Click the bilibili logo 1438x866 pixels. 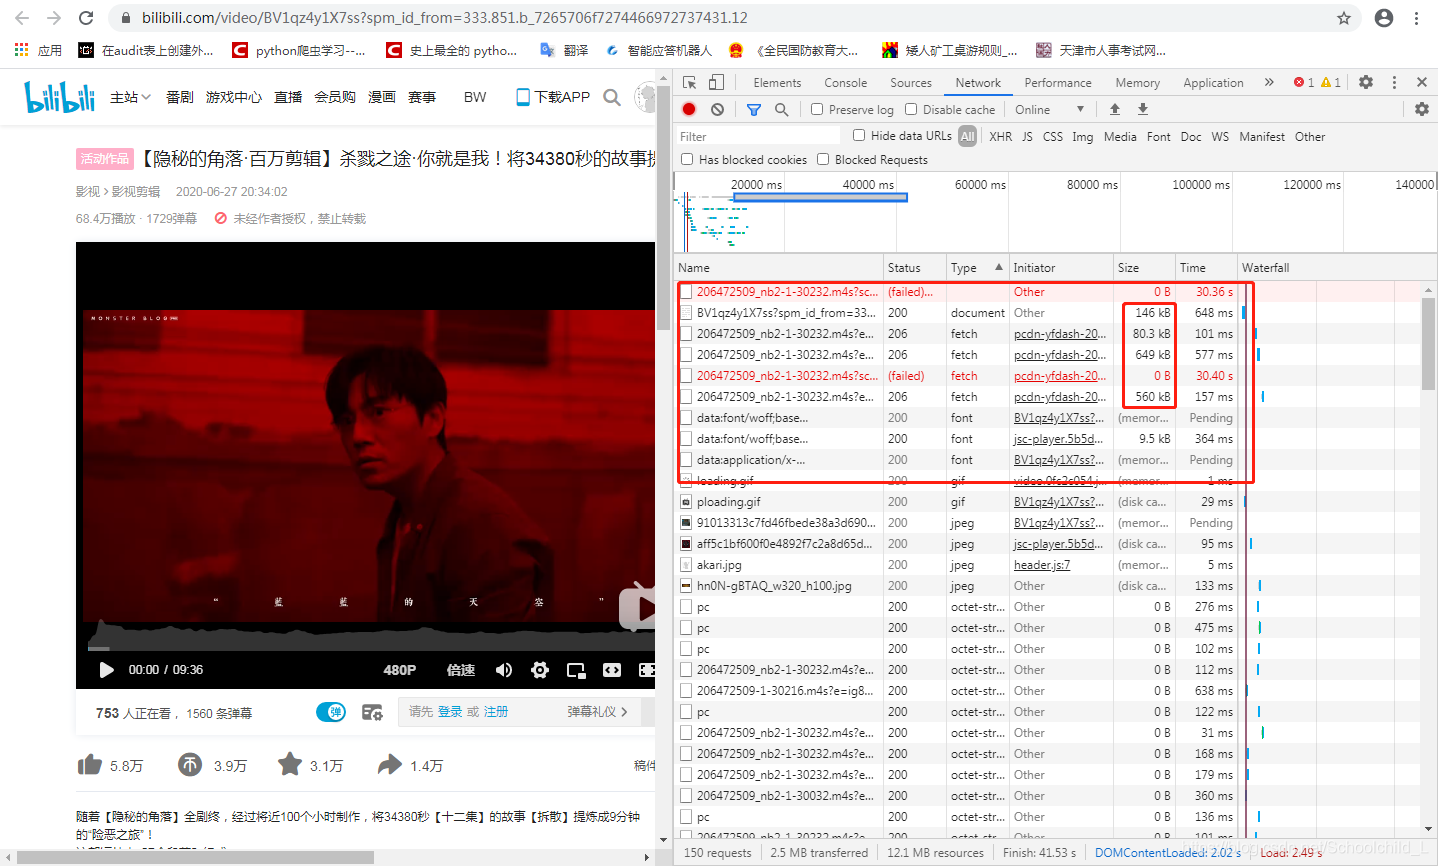pos(60,97)
